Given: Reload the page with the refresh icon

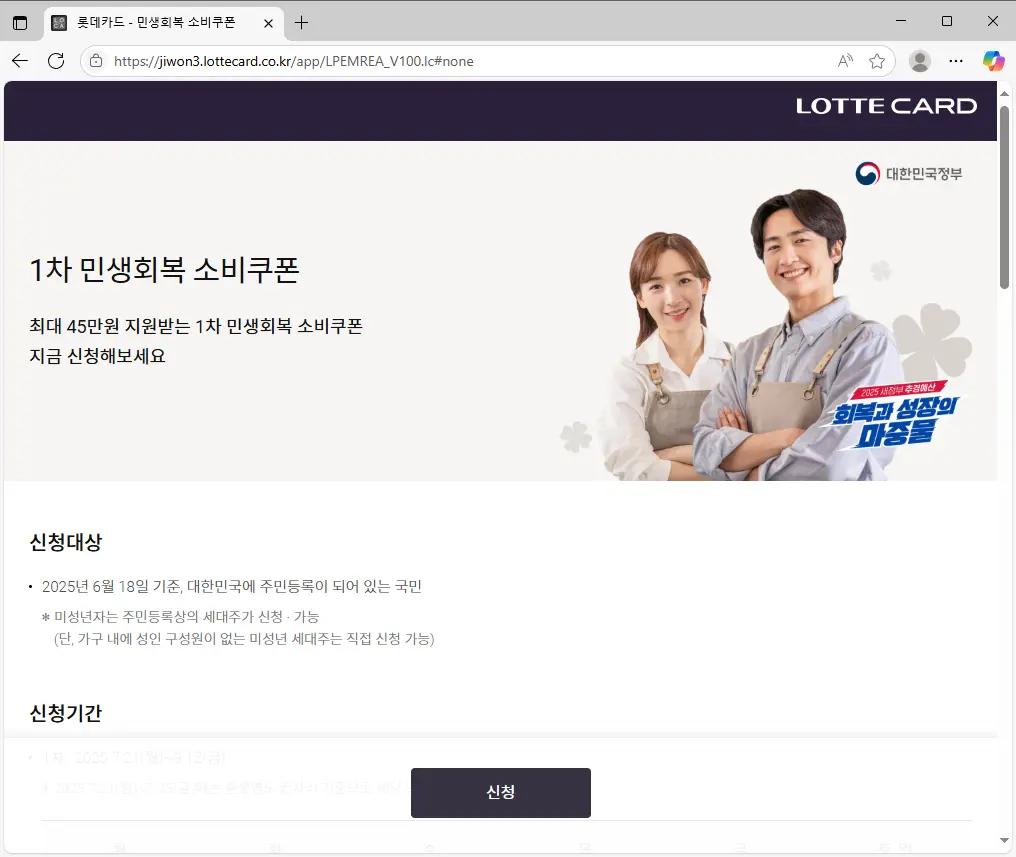Looking at the screenshot, I should coord(56,61).
